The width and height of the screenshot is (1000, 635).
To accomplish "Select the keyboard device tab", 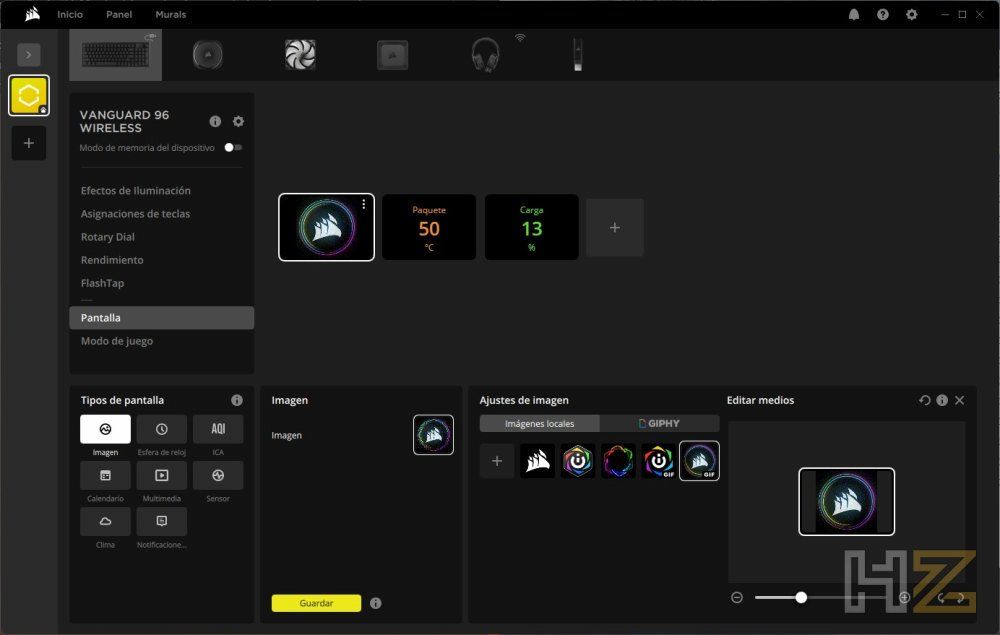I will click(115, 55).
